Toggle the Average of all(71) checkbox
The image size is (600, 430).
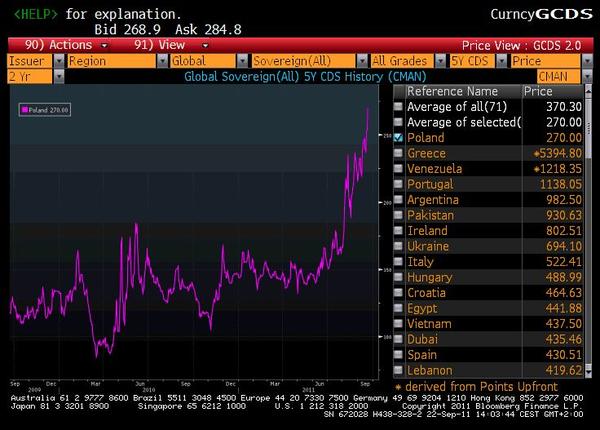pyautogui.click(x=398, y=106)
